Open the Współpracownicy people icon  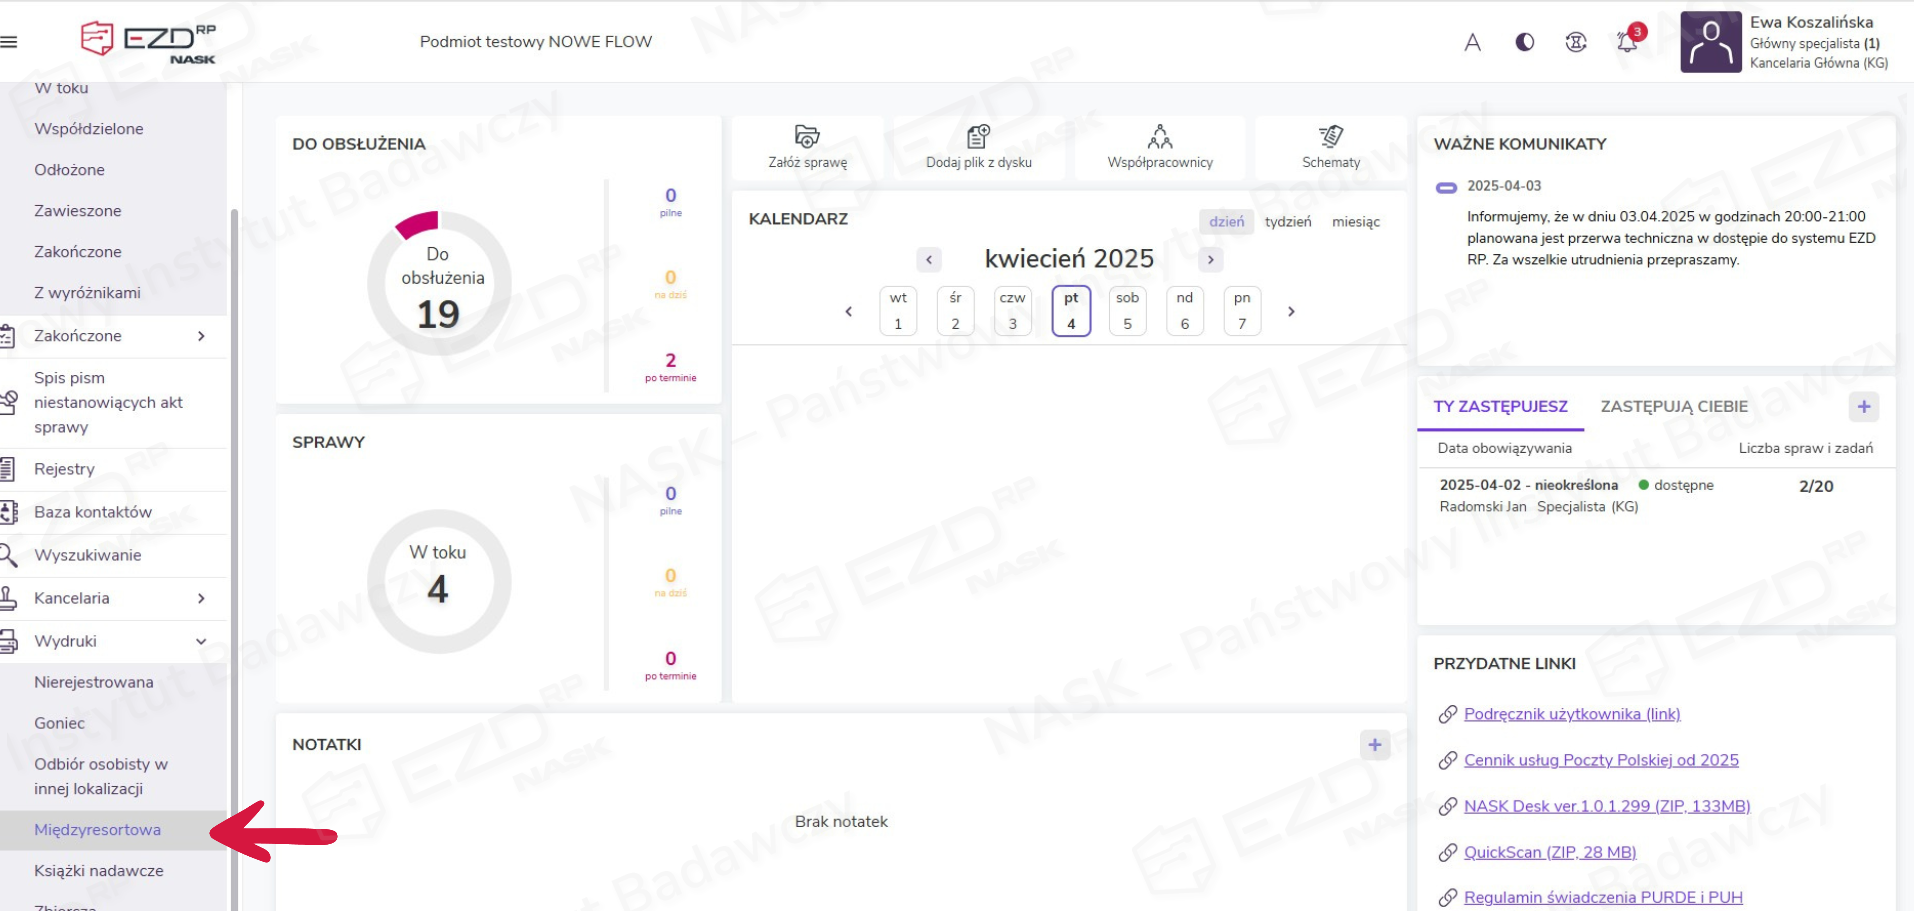1159,136
